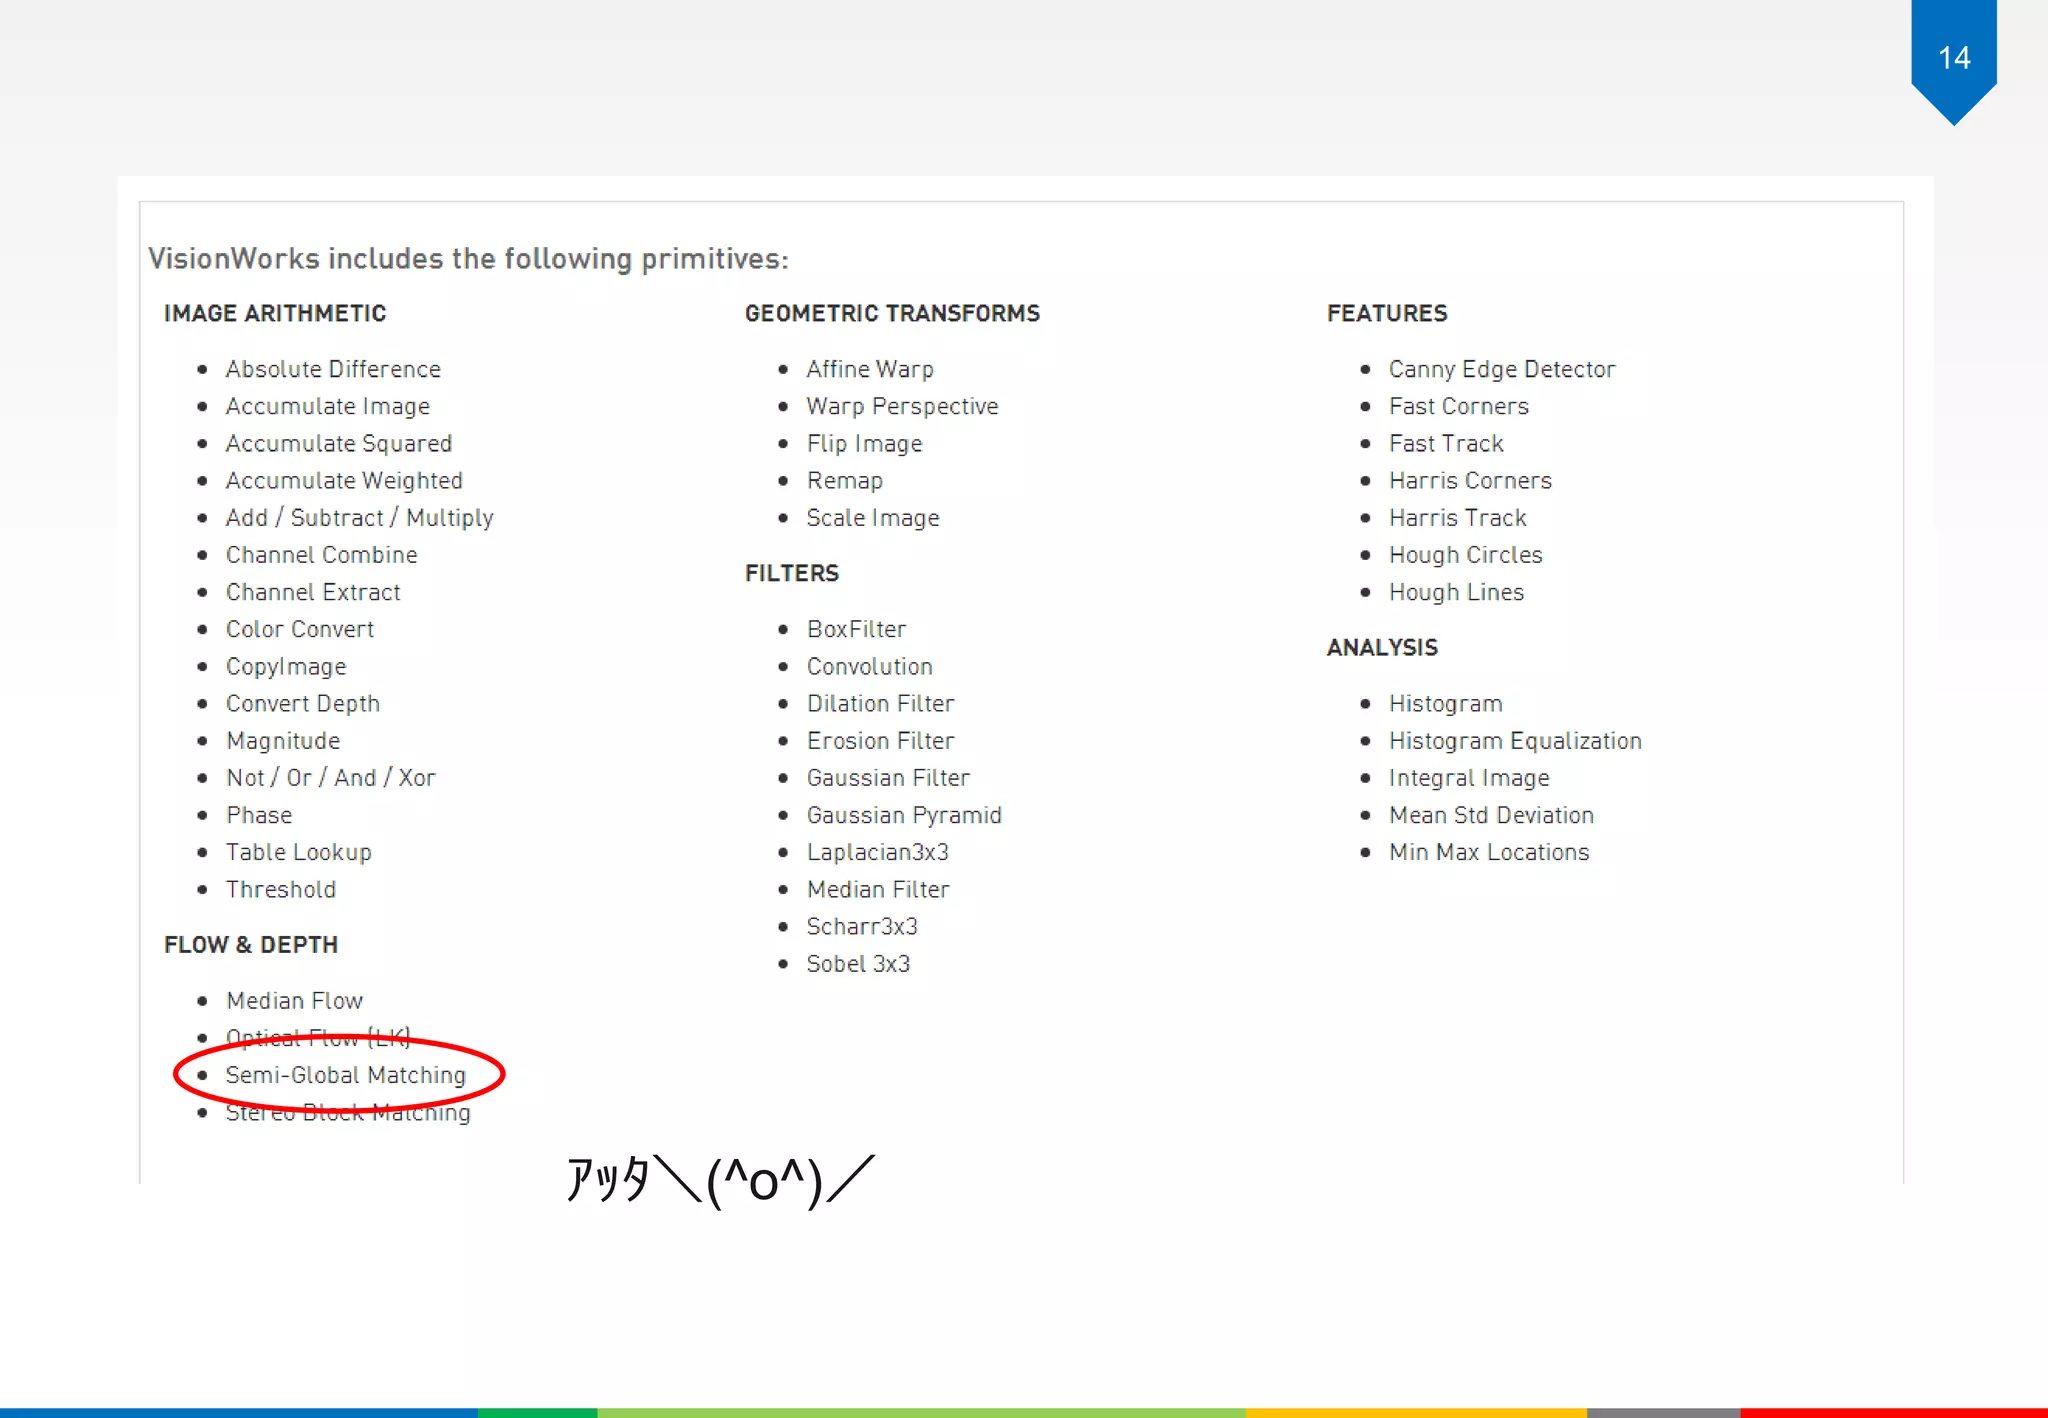Open the Histogram Equalization item
The image size is (2048, 1418).
(x=1514, y=741)
